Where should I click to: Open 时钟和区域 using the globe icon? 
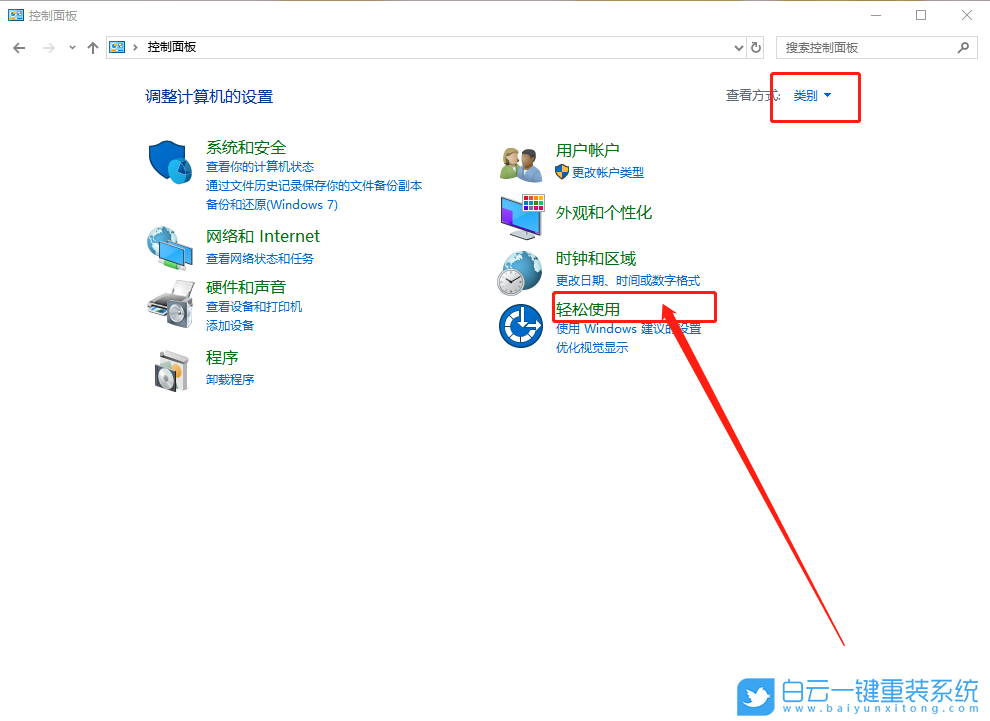point(520,271)
